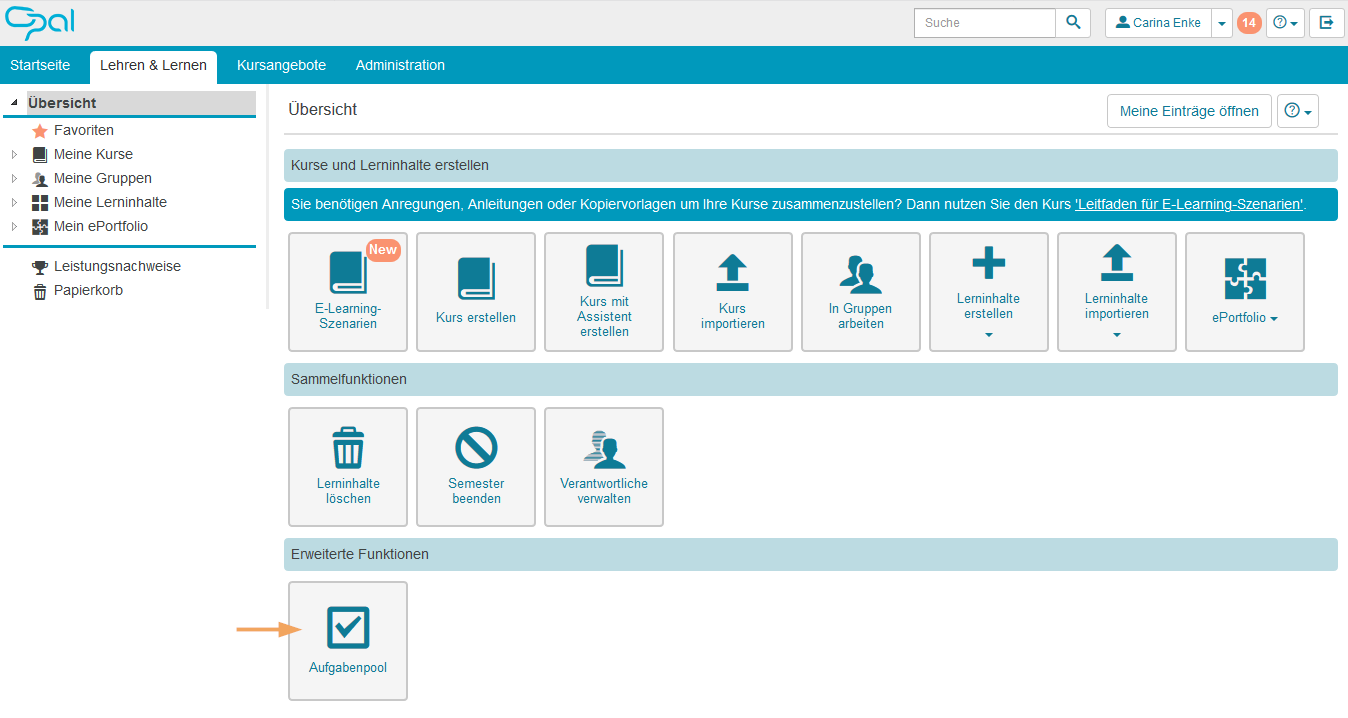
Task: Switch to the Administration tab
Action: 400,65
